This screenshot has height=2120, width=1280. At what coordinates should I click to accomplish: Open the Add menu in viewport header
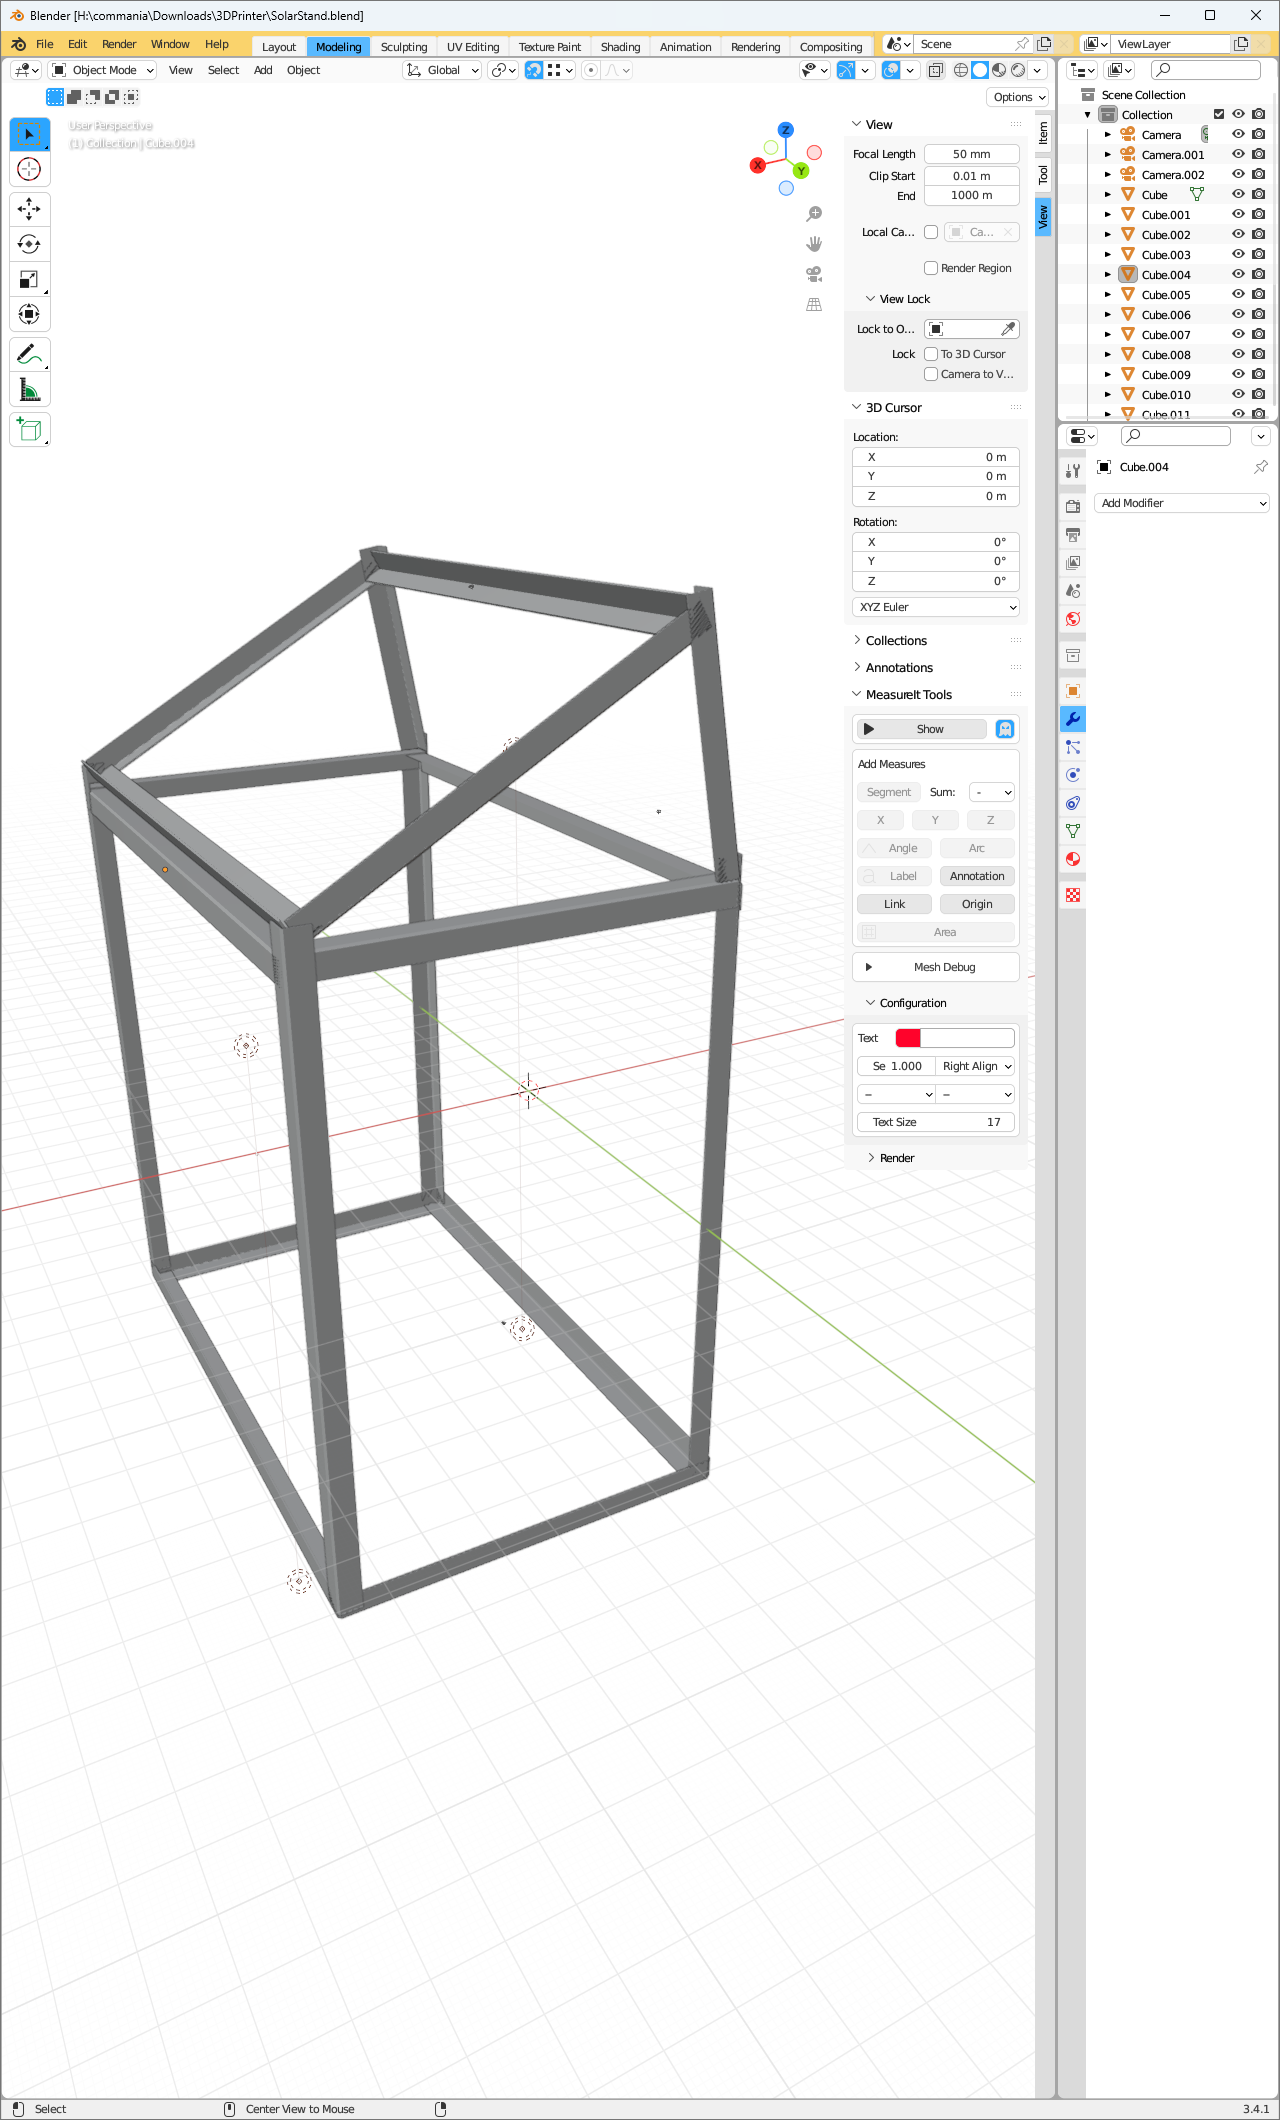(263, 70)
